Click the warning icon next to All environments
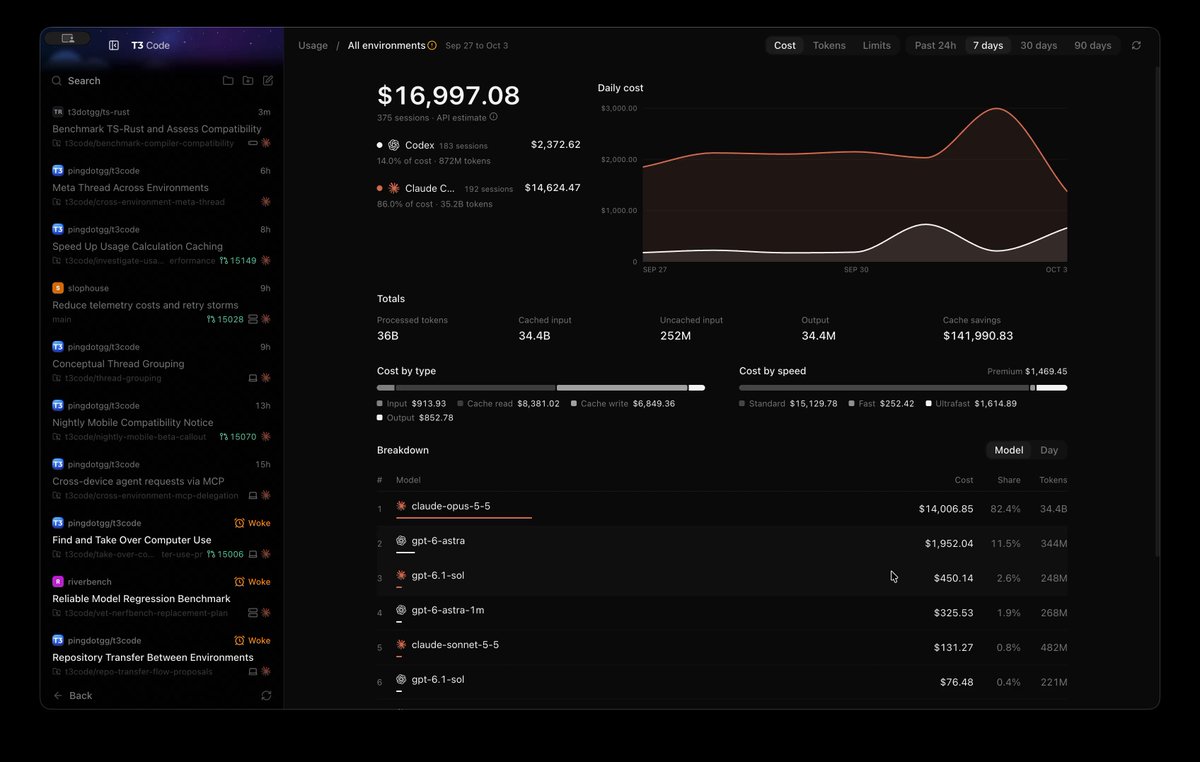The width and height of the screenshot is (1200, 762). click(432, 45)
